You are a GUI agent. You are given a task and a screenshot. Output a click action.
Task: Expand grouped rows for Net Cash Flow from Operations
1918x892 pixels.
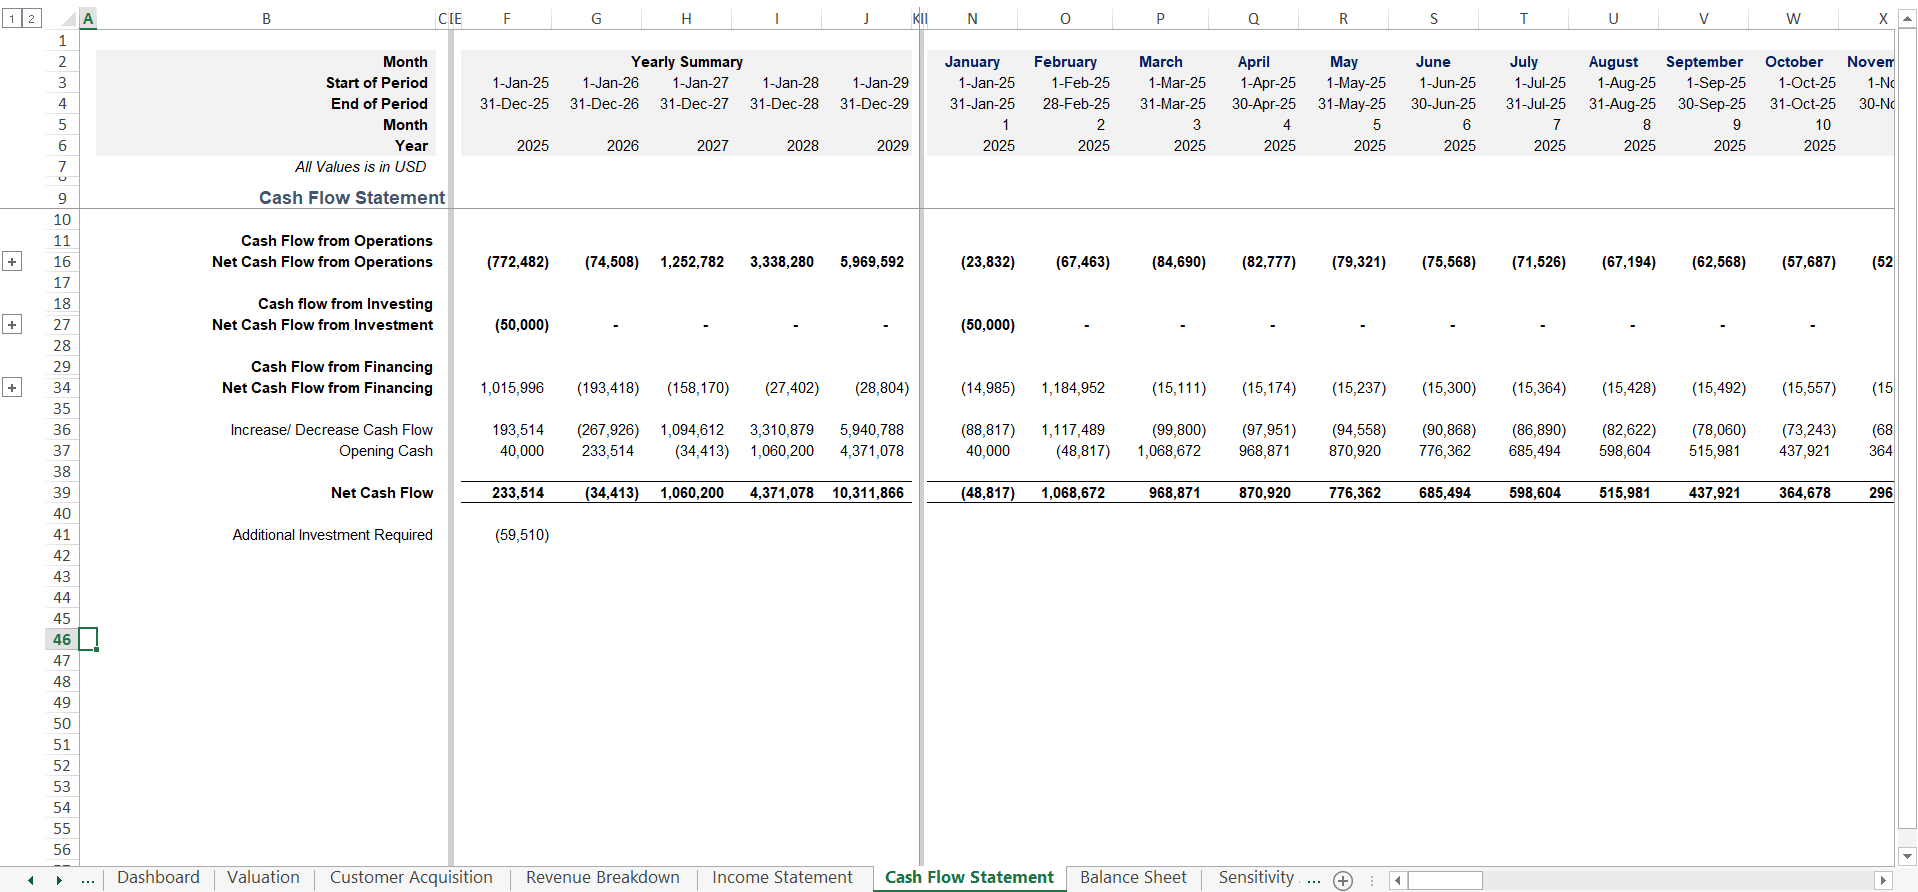point(12,262)
